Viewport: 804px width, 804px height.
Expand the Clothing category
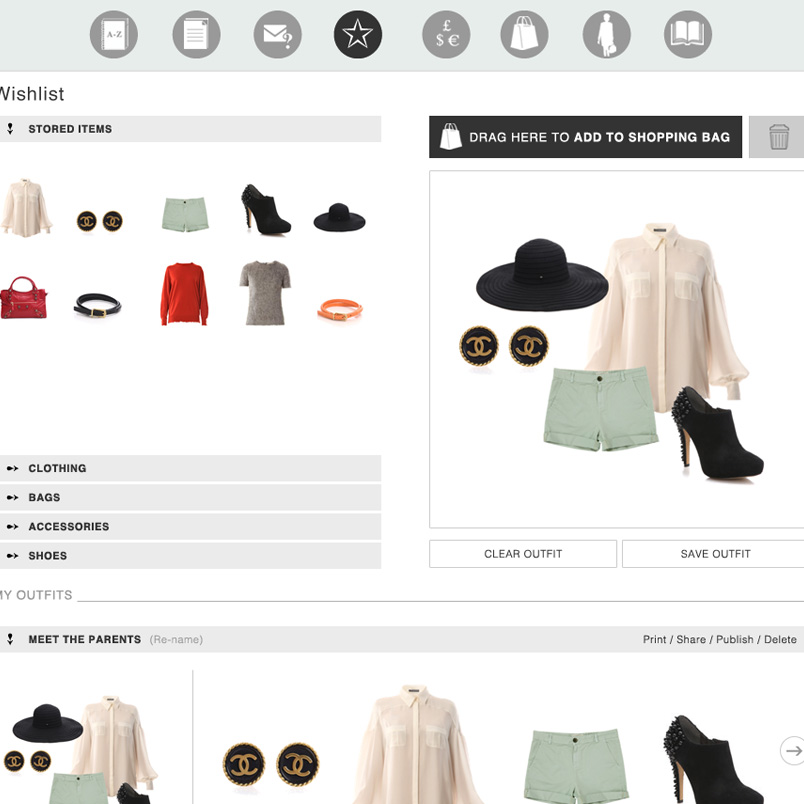[57, 468]
